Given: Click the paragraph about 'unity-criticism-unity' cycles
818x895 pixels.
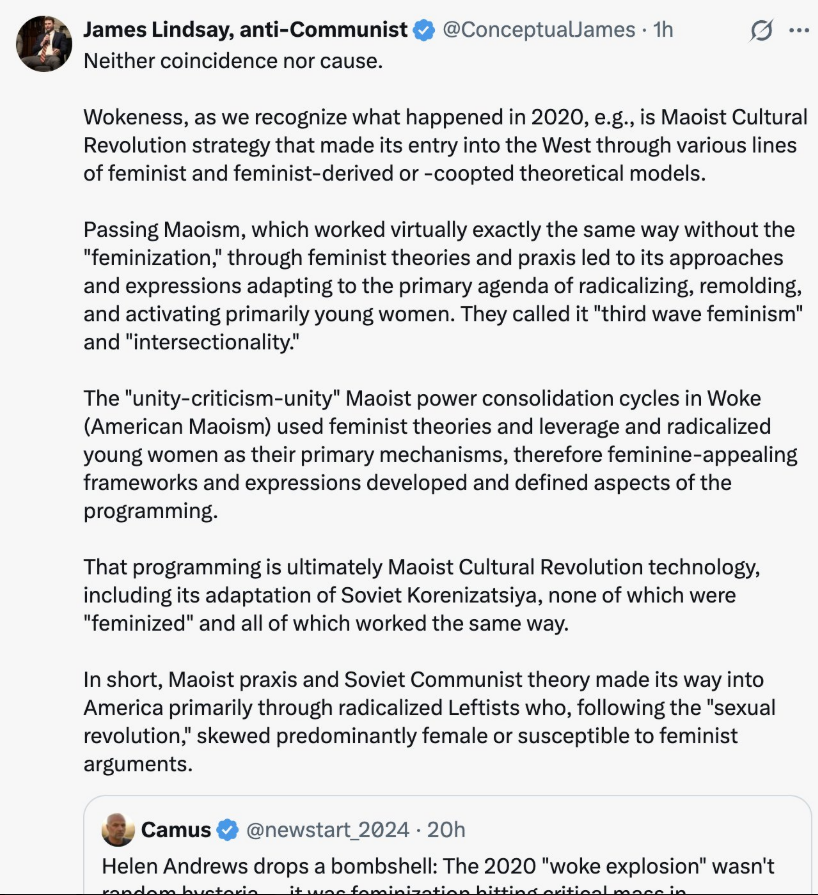Looking at the screenshot, I should pos(440,455).
